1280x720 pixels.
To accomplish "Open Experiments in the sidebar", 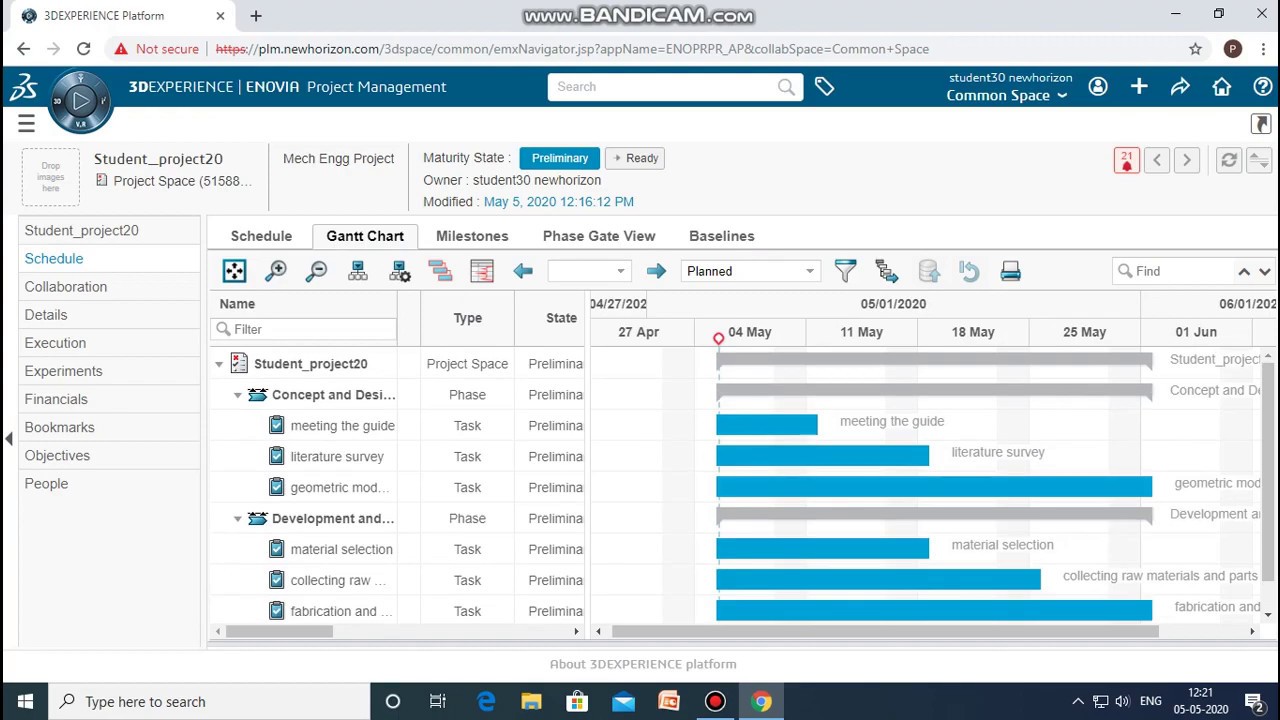I will (x=63, y=371).
